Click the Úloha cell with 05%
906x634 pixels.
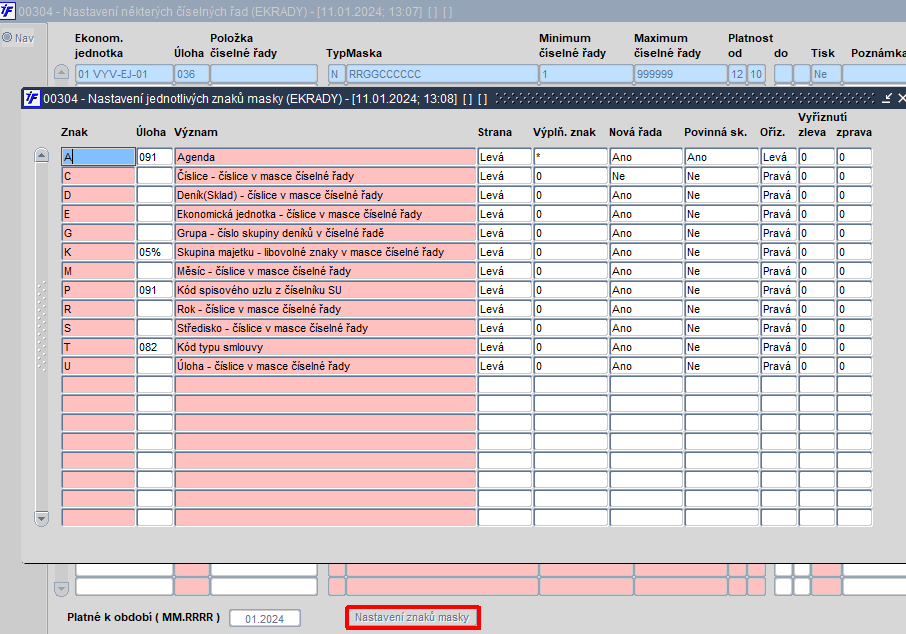pos(154,252)
